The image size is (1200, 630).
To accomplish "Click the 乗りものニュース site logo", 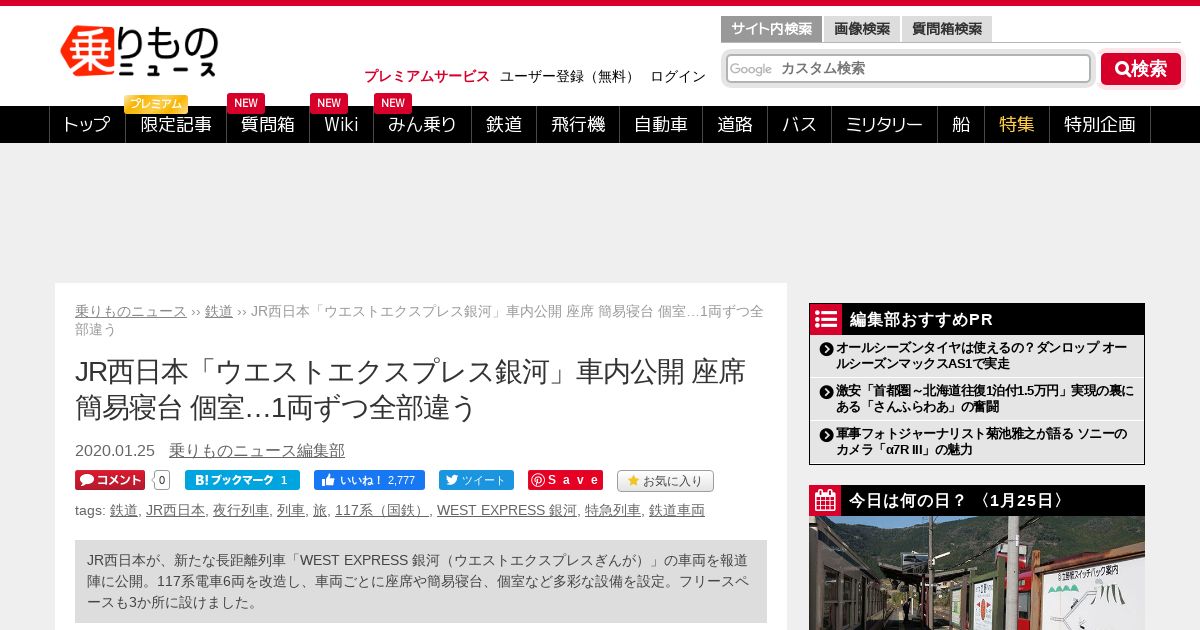I will pos(139,51).
